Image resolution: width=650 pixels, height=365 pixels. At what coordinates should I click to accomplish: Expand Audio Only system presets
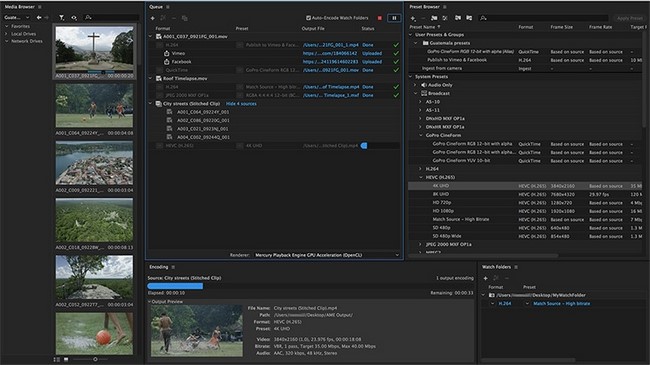coord(415,85)
